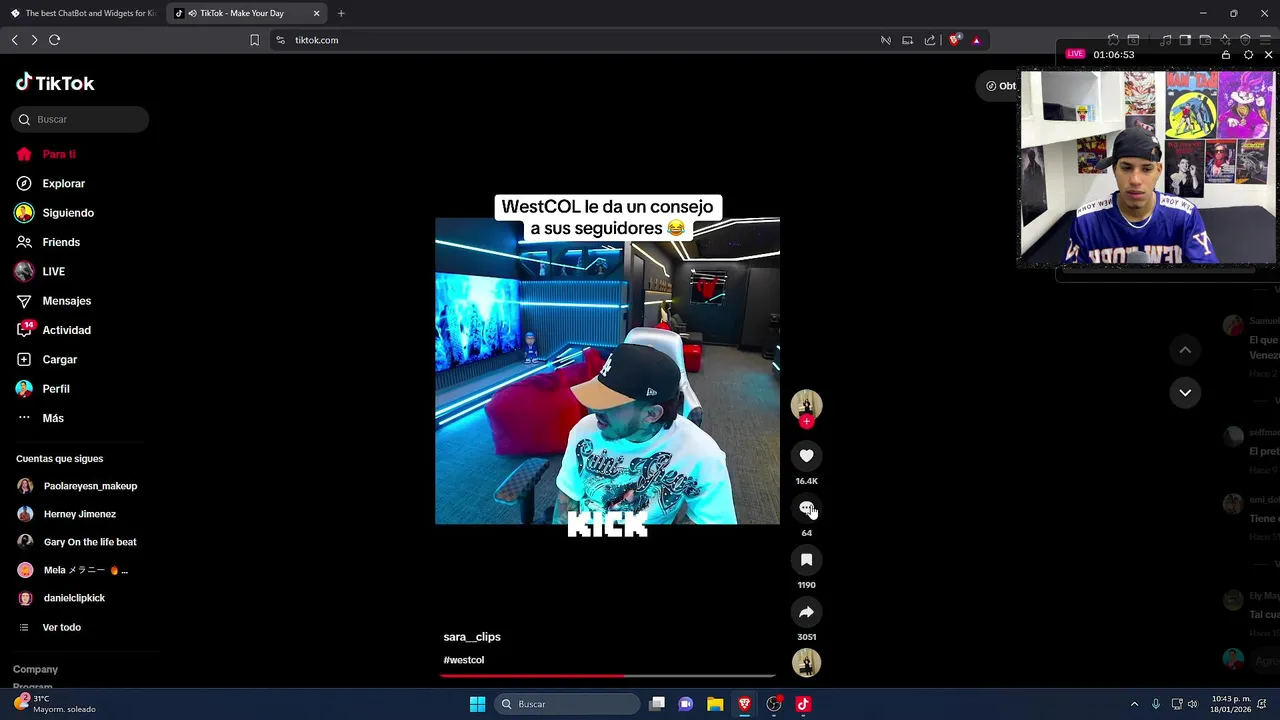
Task: Open TikTok app on taskbar
Action: (x=803, y=704)
